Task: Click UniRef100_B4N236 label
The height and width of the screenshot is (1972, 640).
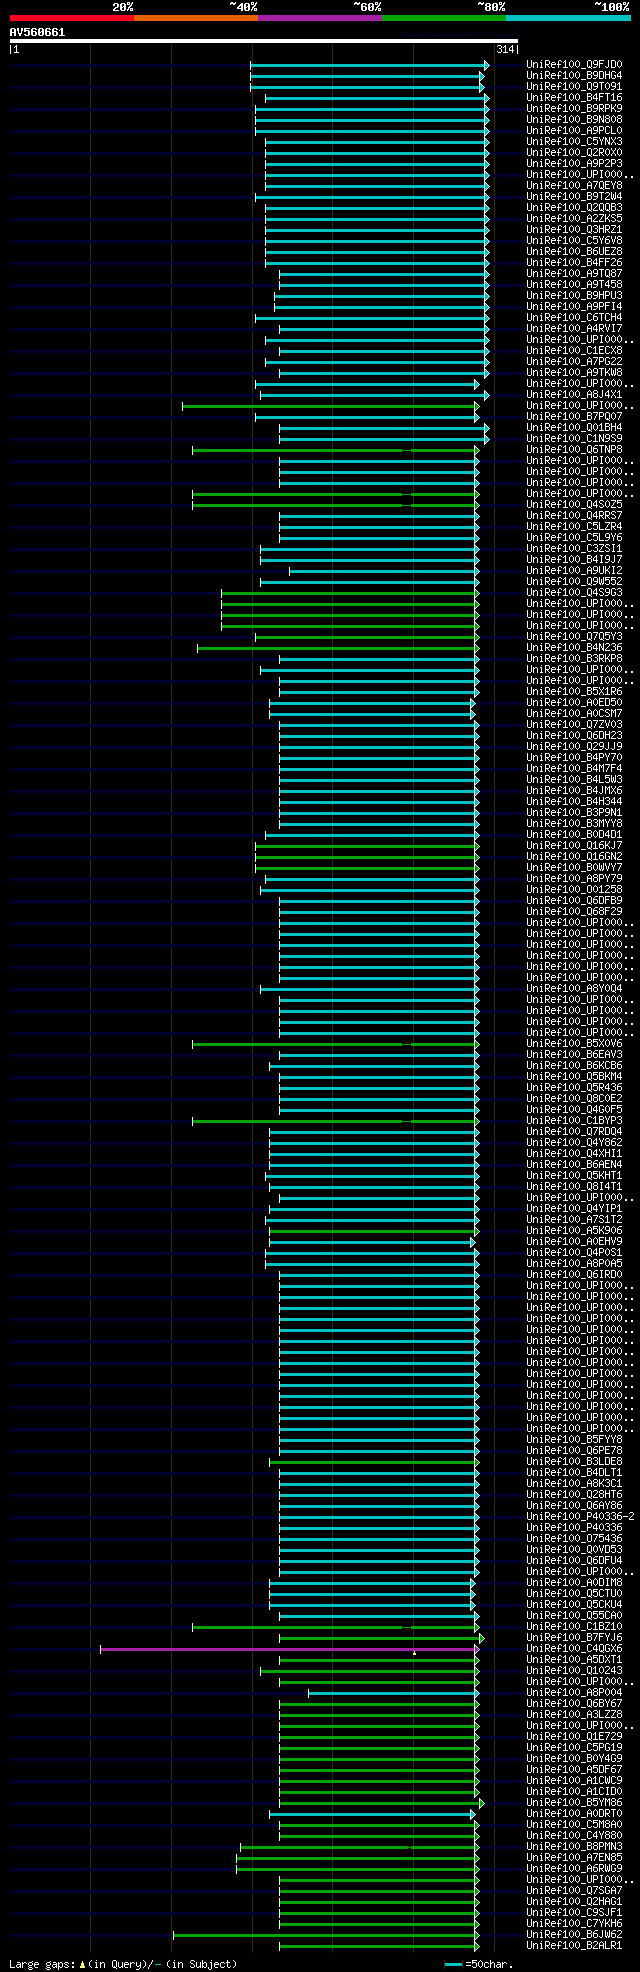Action: [x=574, y=647]
